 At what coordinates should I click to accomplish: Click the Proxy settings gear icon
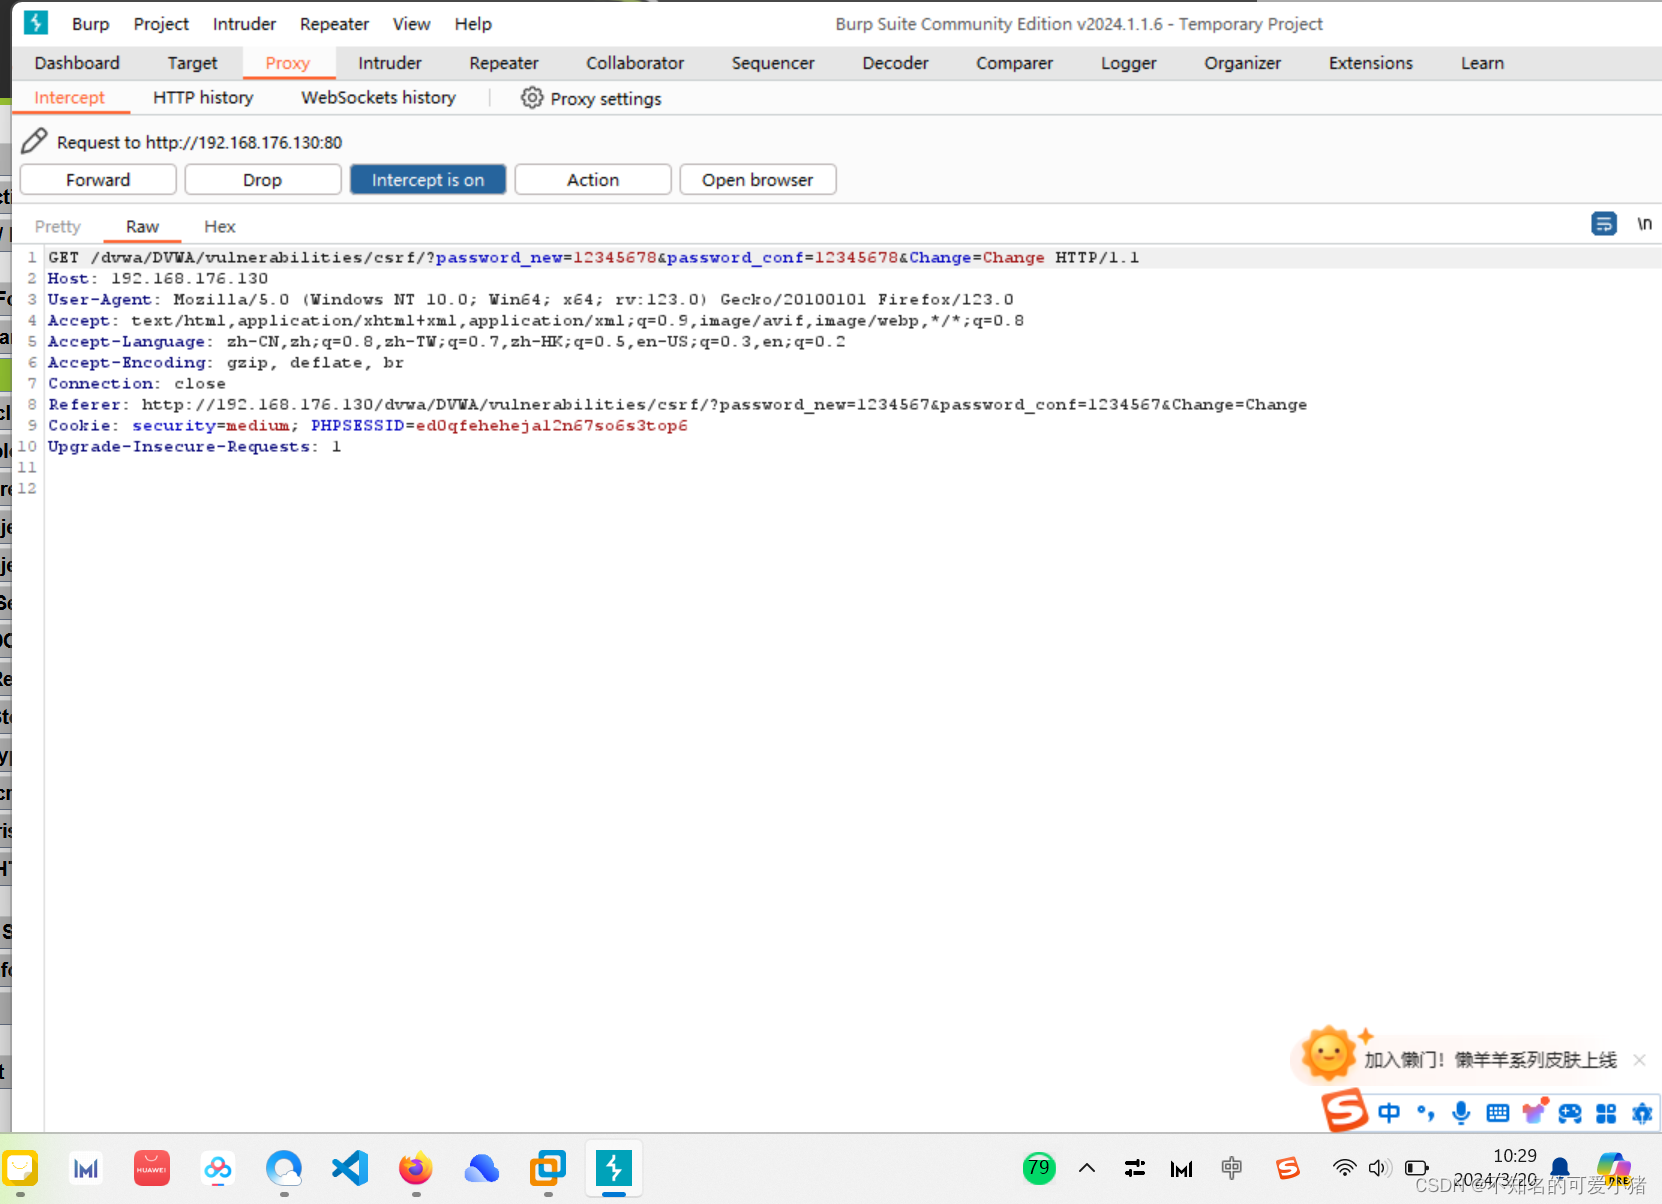532,98
